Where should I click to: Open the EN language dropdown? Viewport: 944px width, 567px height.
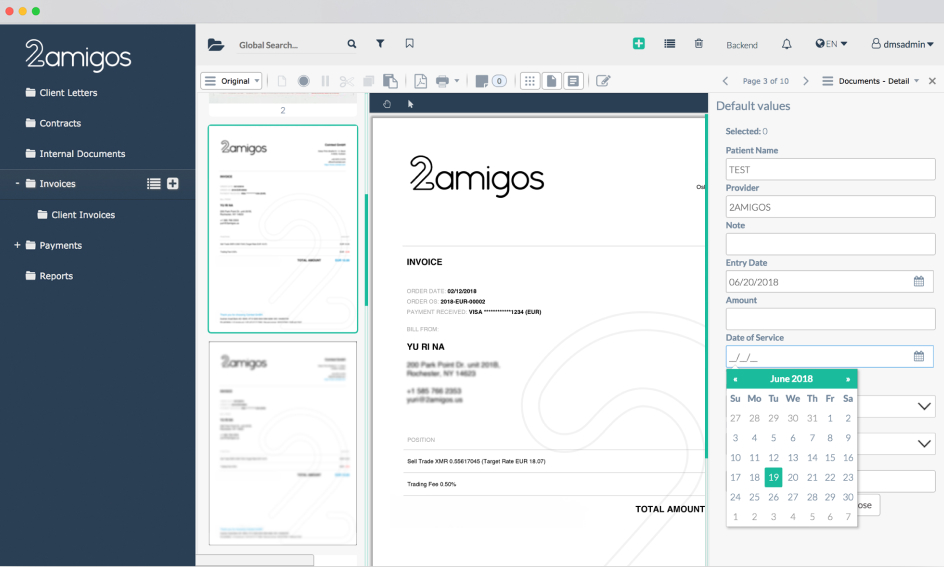click(x=831, y=44)
